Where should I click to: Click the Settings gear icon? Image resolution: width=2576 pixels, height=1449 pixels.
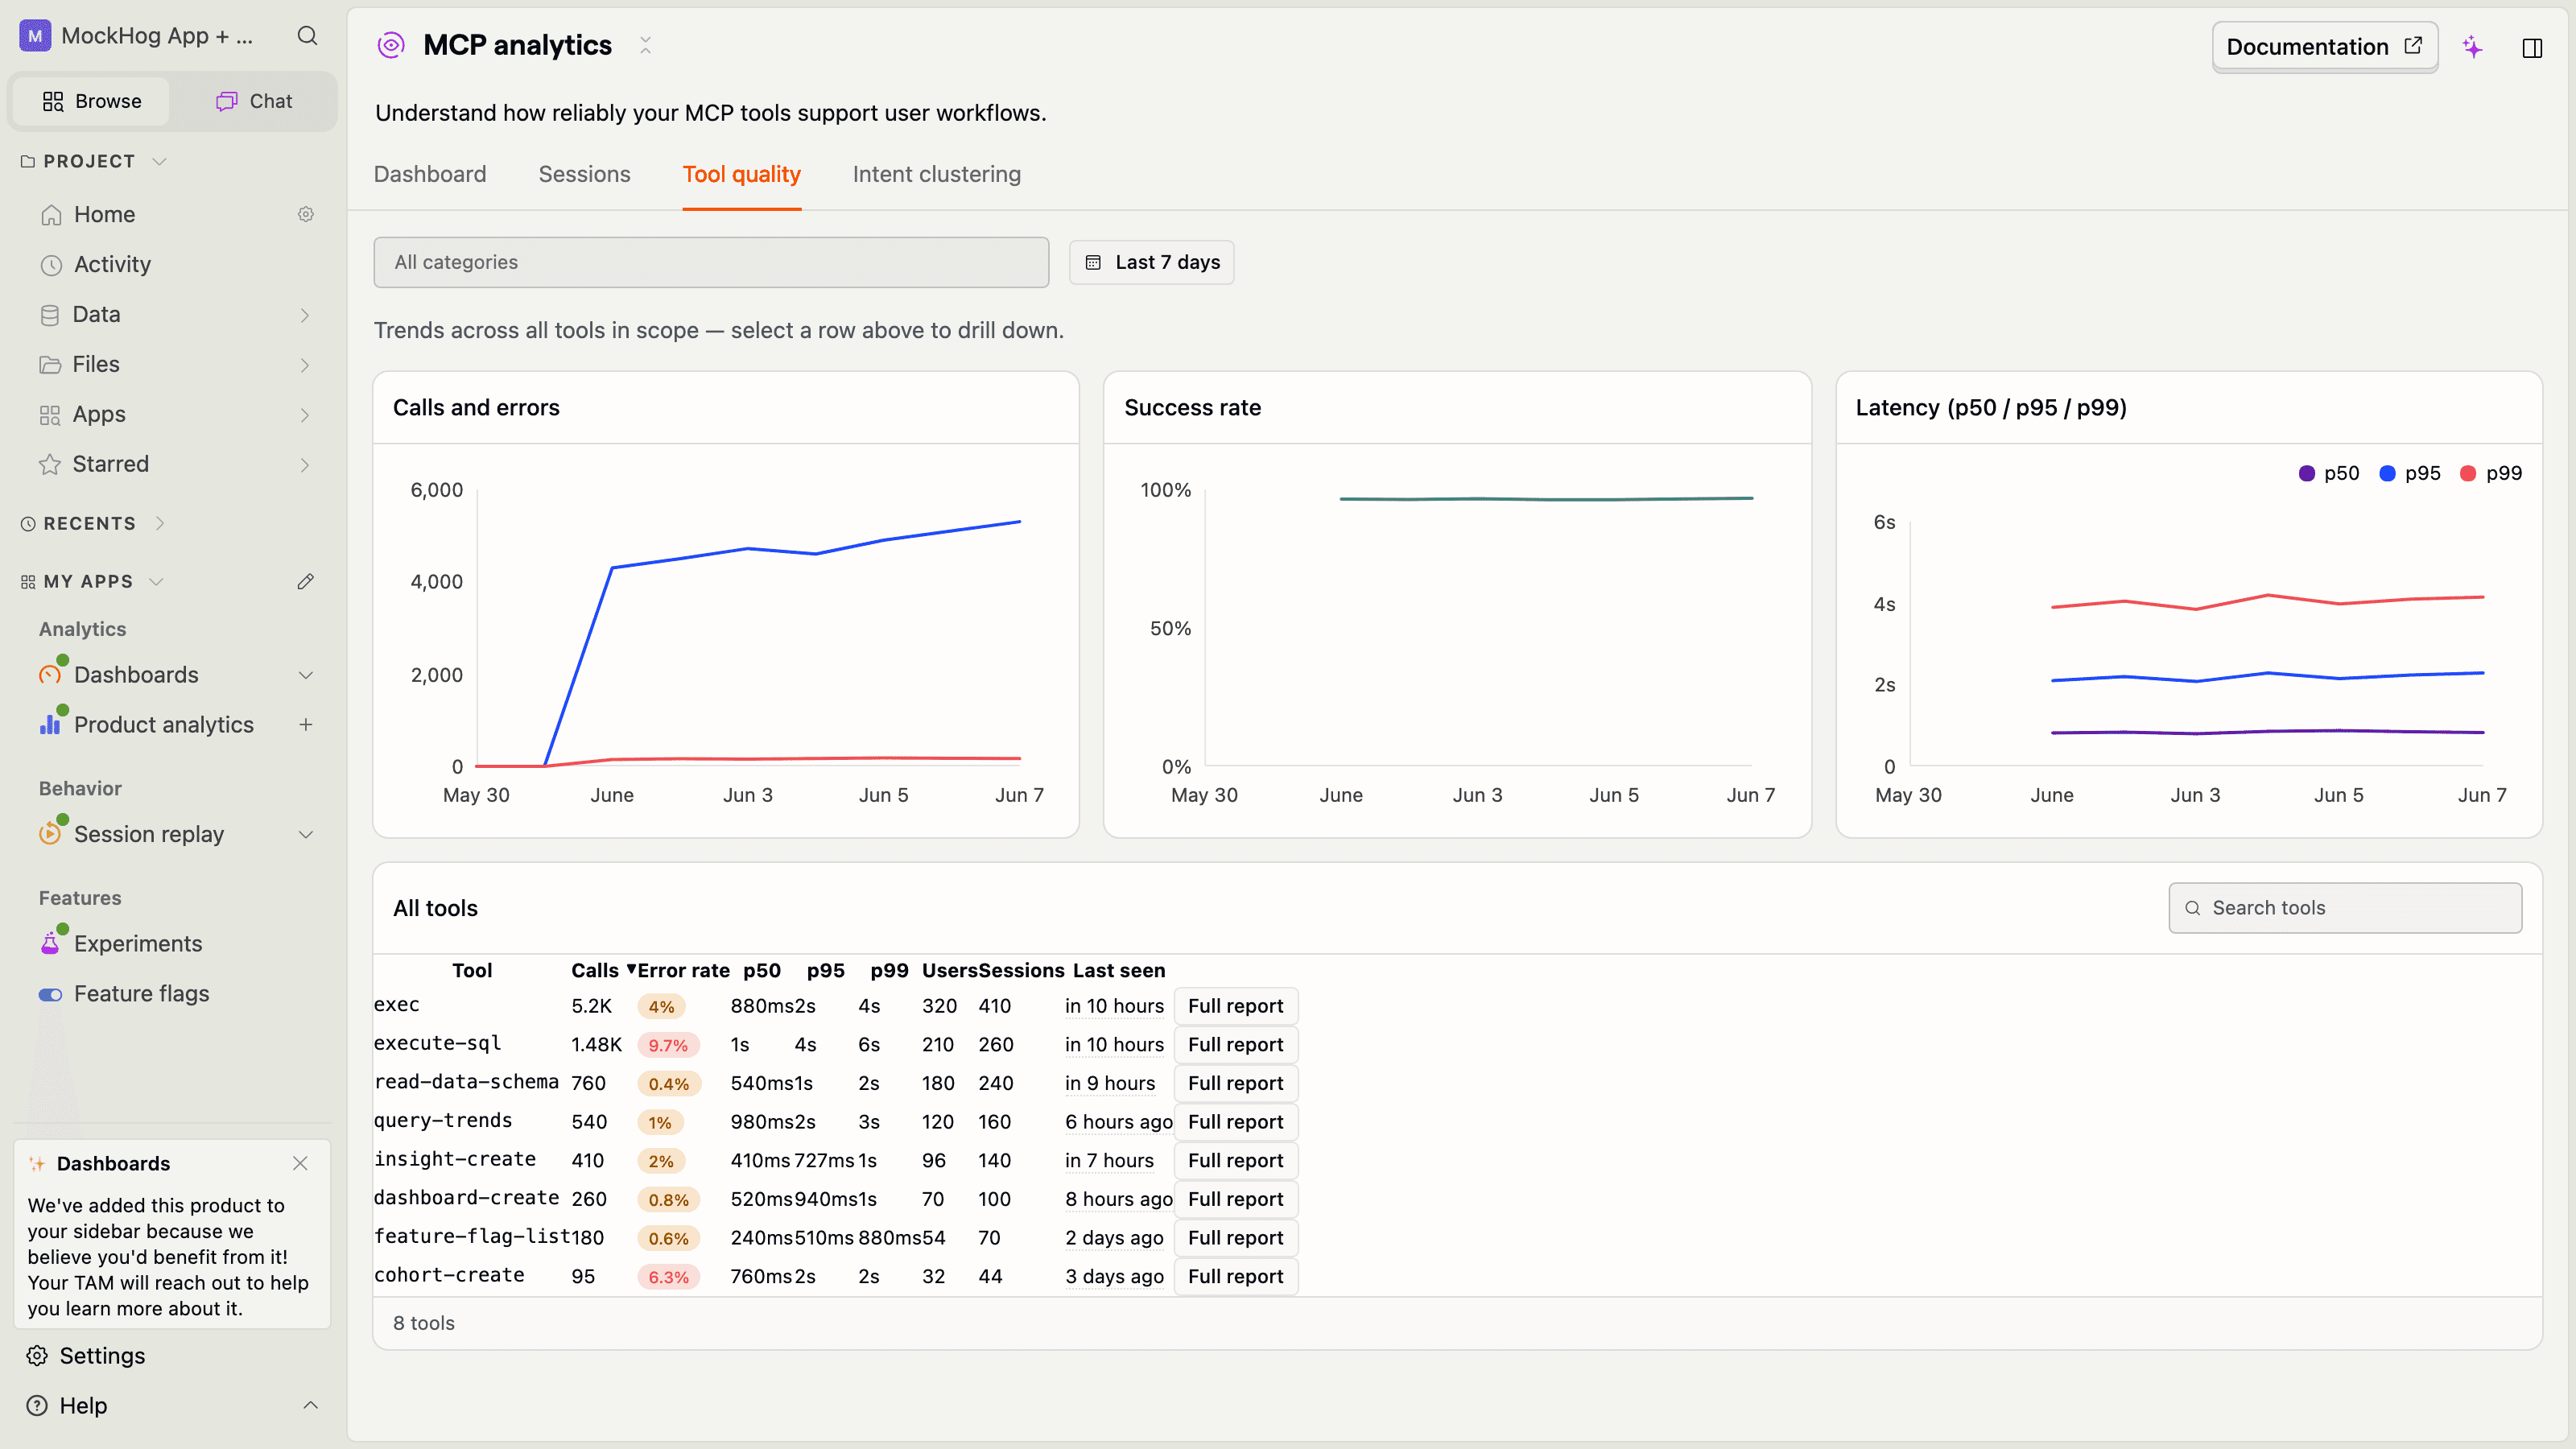point(37,1355)
